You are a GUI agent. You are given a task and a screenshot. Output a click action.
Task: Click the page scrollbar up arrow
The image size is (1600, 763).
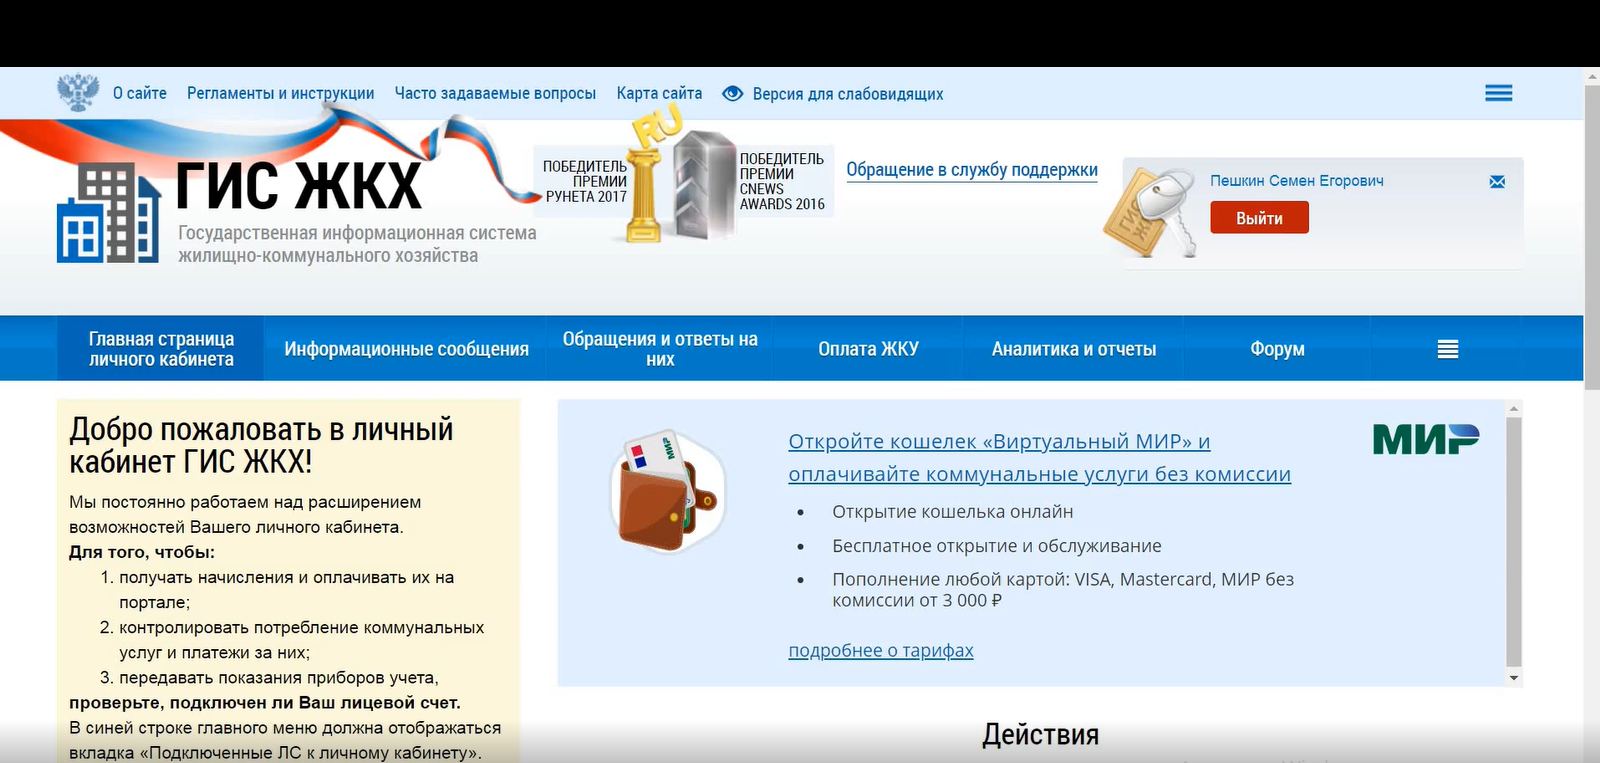1592,76
